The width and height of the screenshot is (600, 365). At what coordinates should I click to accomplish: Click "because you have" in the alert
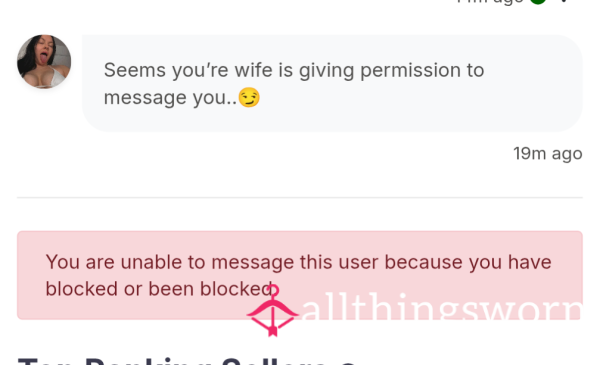[468, 262]
